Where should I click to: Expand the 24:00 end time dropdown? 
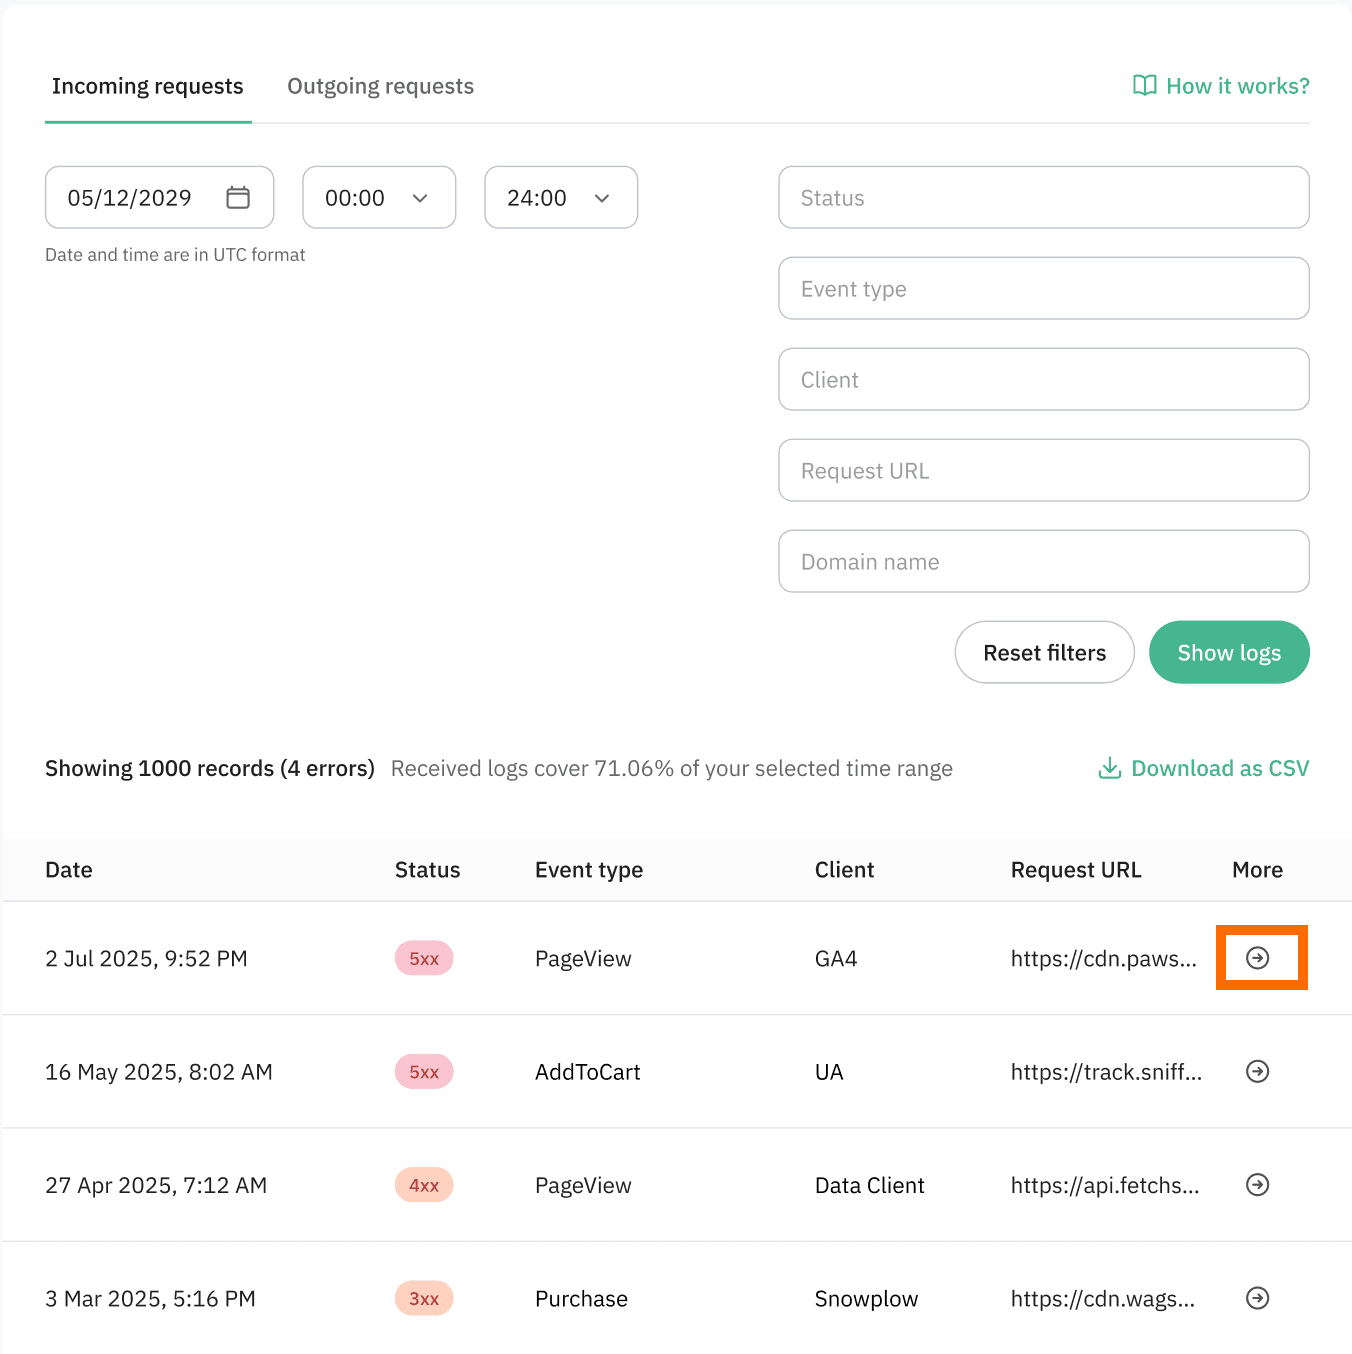(x=561, y=197)
